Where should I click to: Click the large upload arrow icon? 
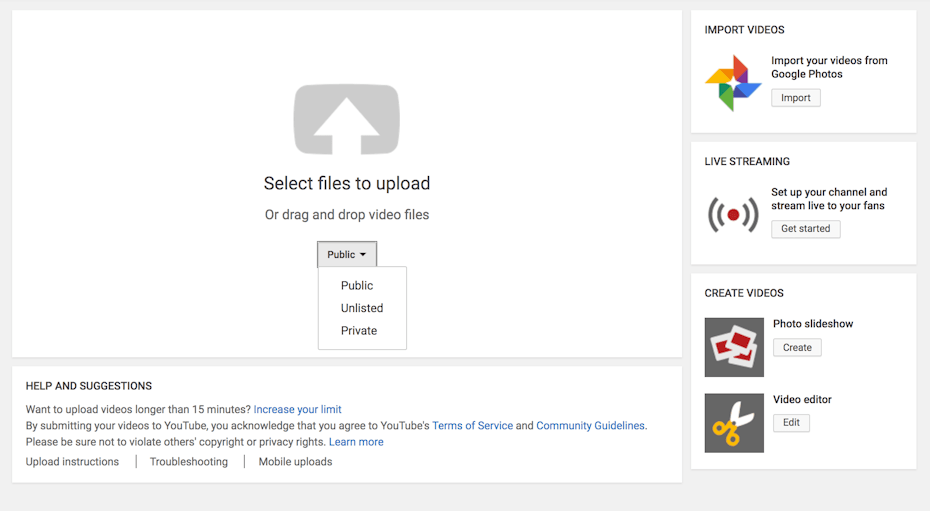tap(346, 119)
